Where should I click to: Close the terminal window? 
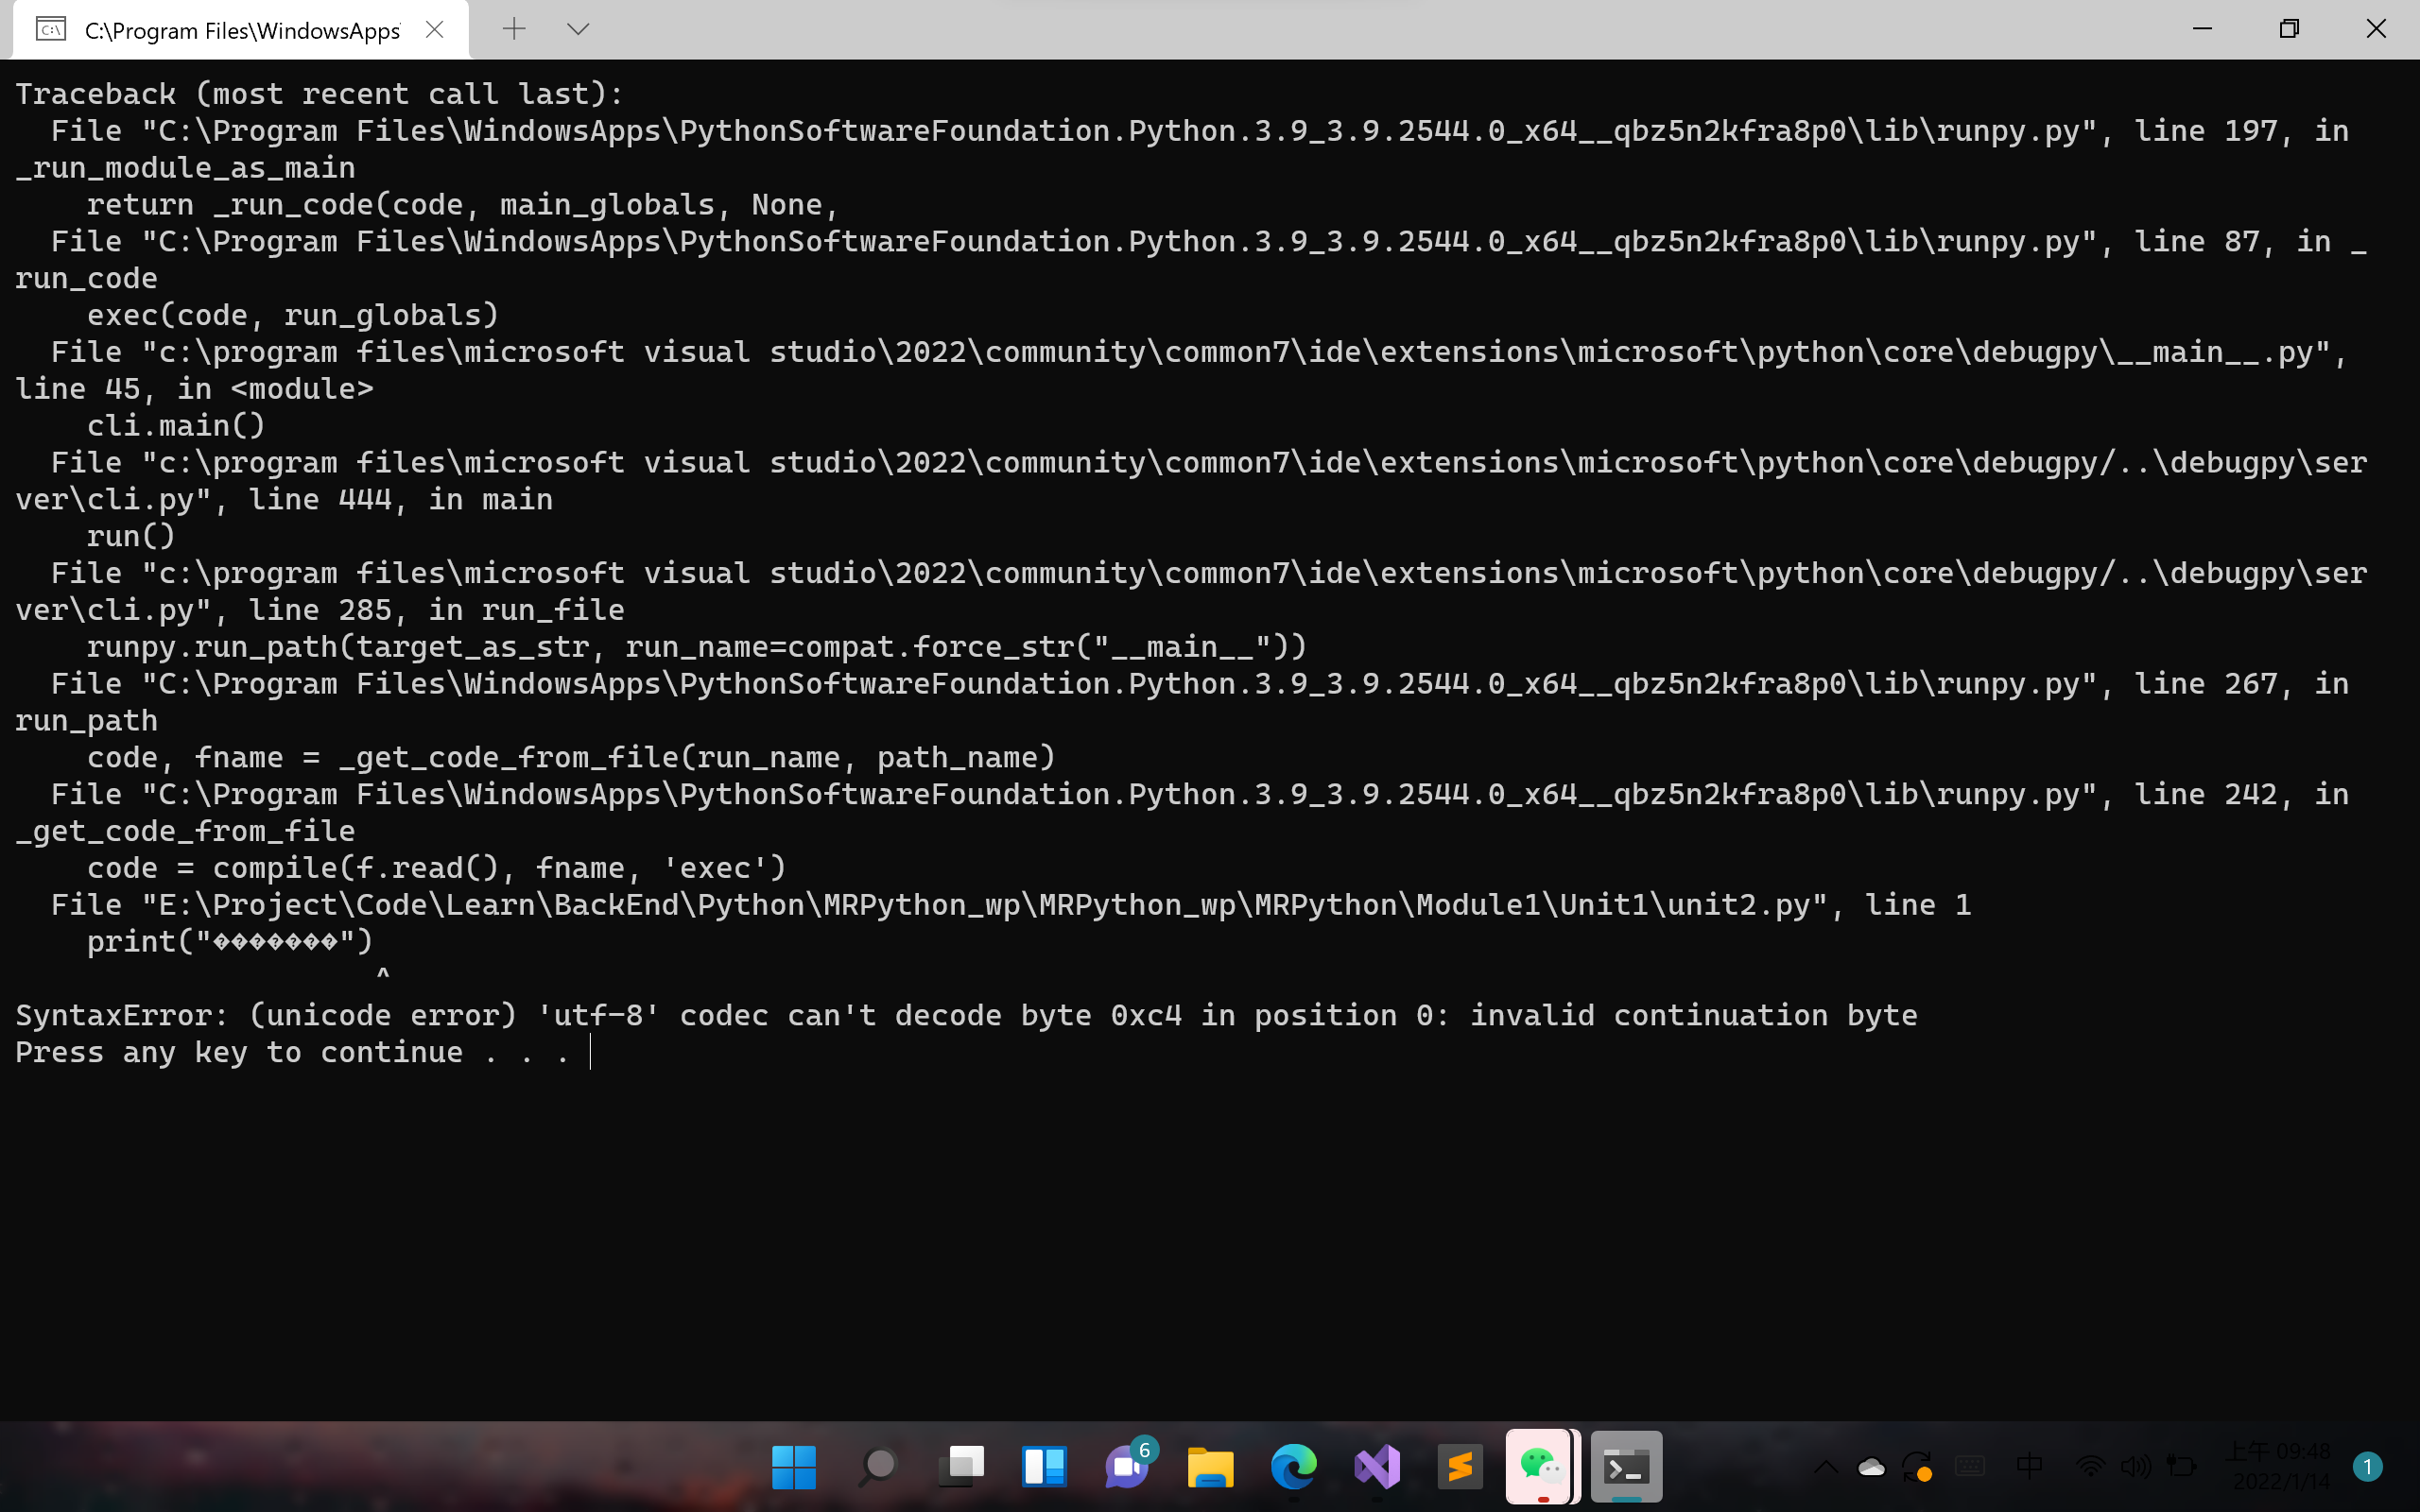point(2376,29)
